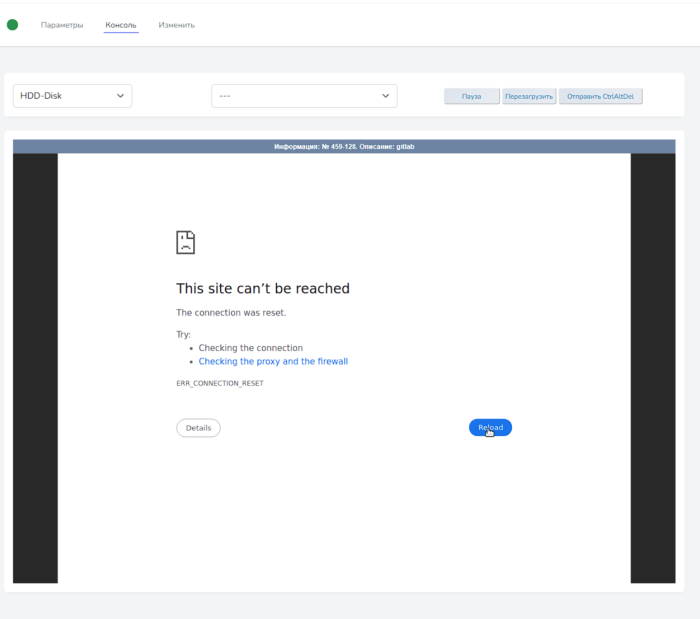This screenshot has height=619, width=700.
Task: Click the ERR_CONNECTION_RESET error code text
Action: pos(220,383)
